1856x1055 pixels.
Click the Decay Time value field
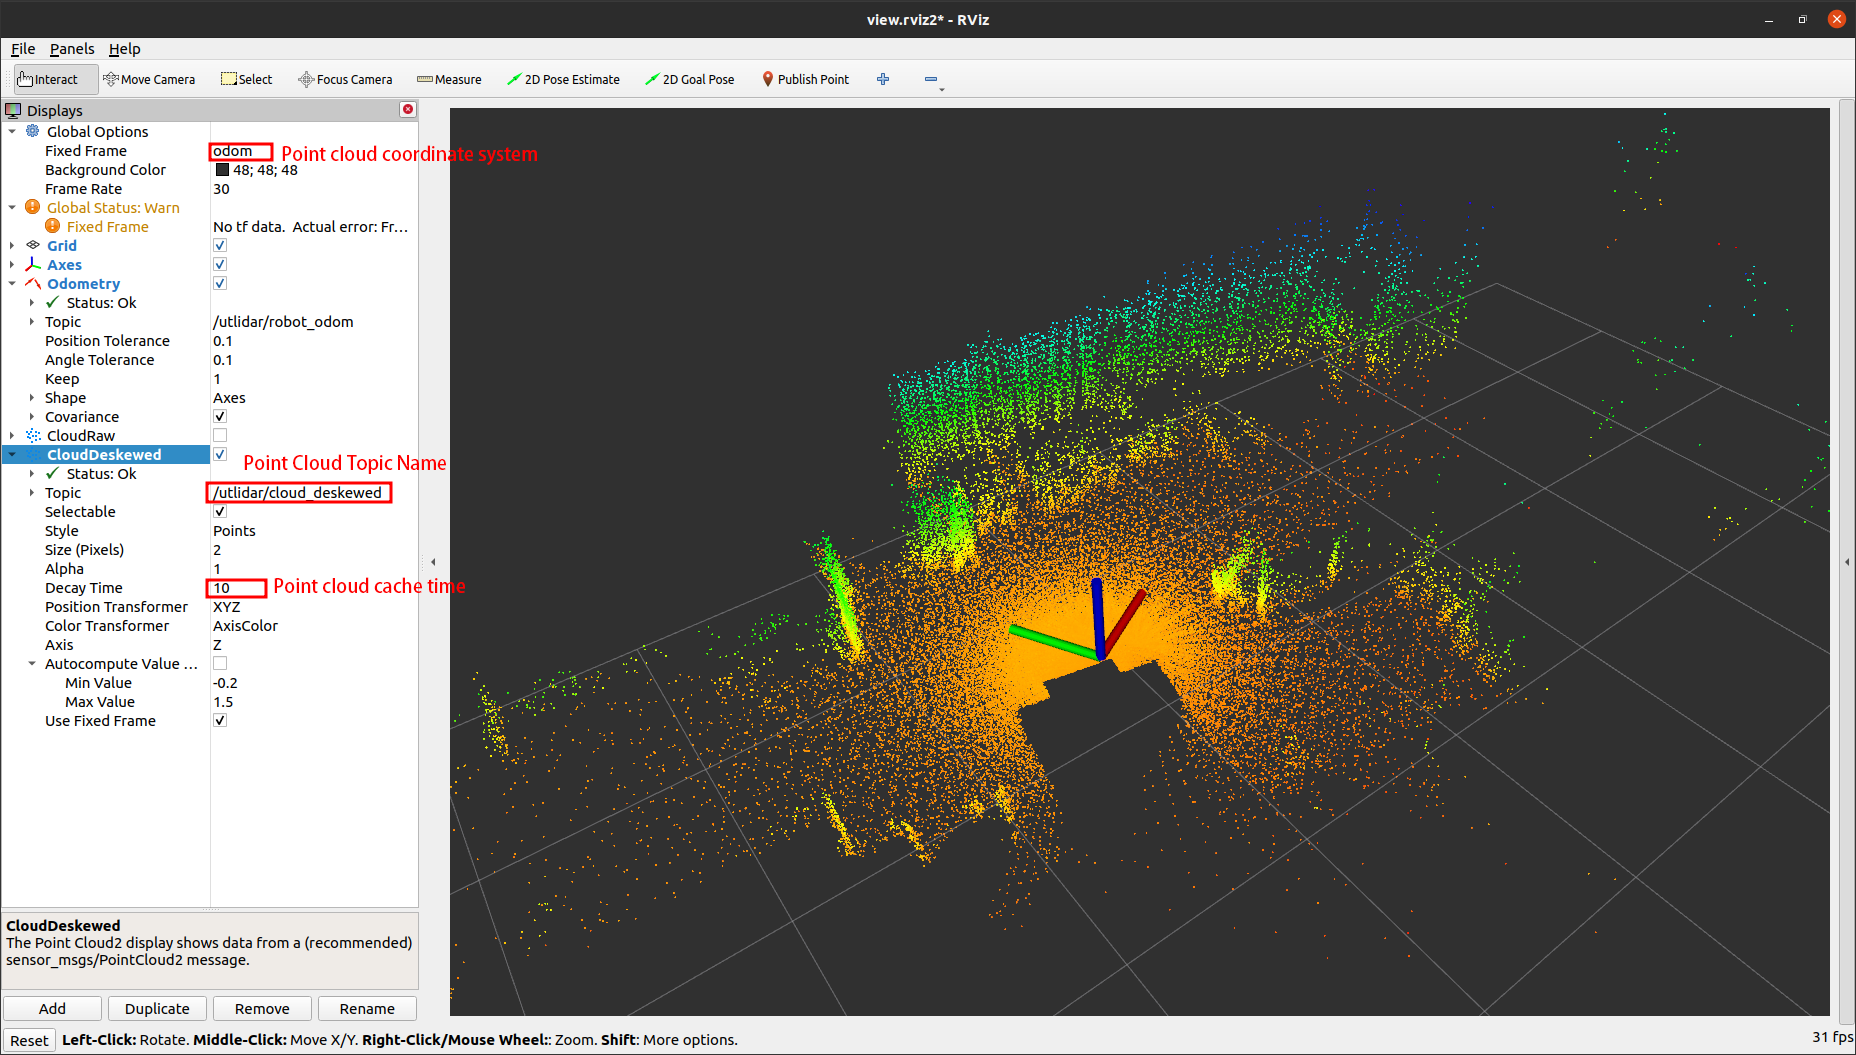tap(235, 588)
